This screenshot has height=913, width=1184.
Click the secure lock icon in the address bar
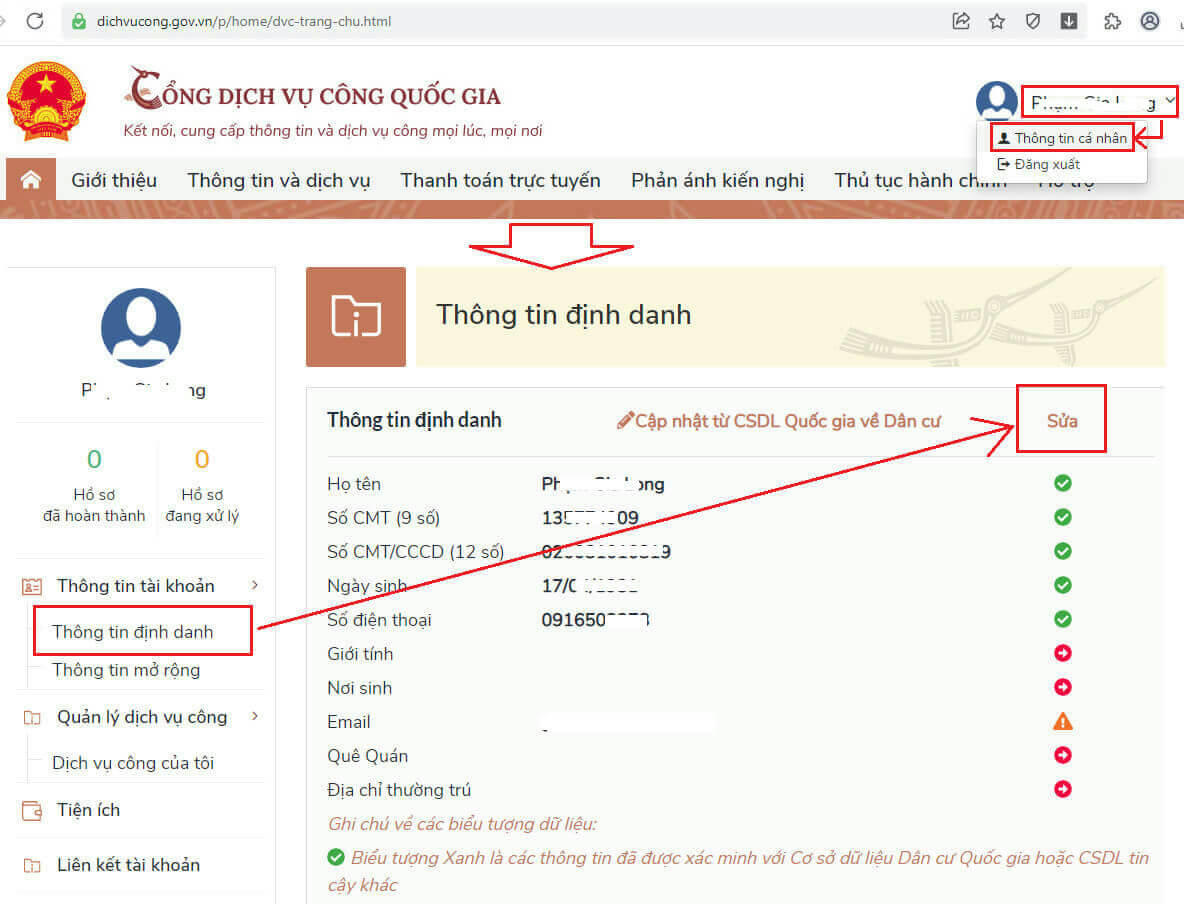(x=79, y=21)
